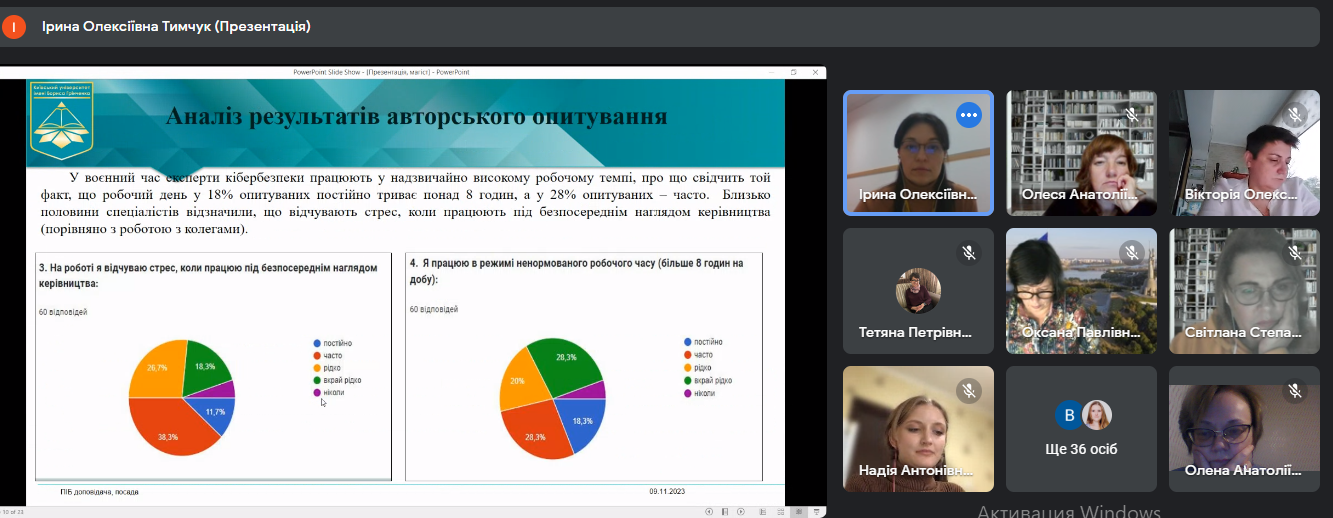The width and height of the screenshot is (1333, 518).
Task: Select the Reading View icon in PowerPoint
Action: click(799, 512)
